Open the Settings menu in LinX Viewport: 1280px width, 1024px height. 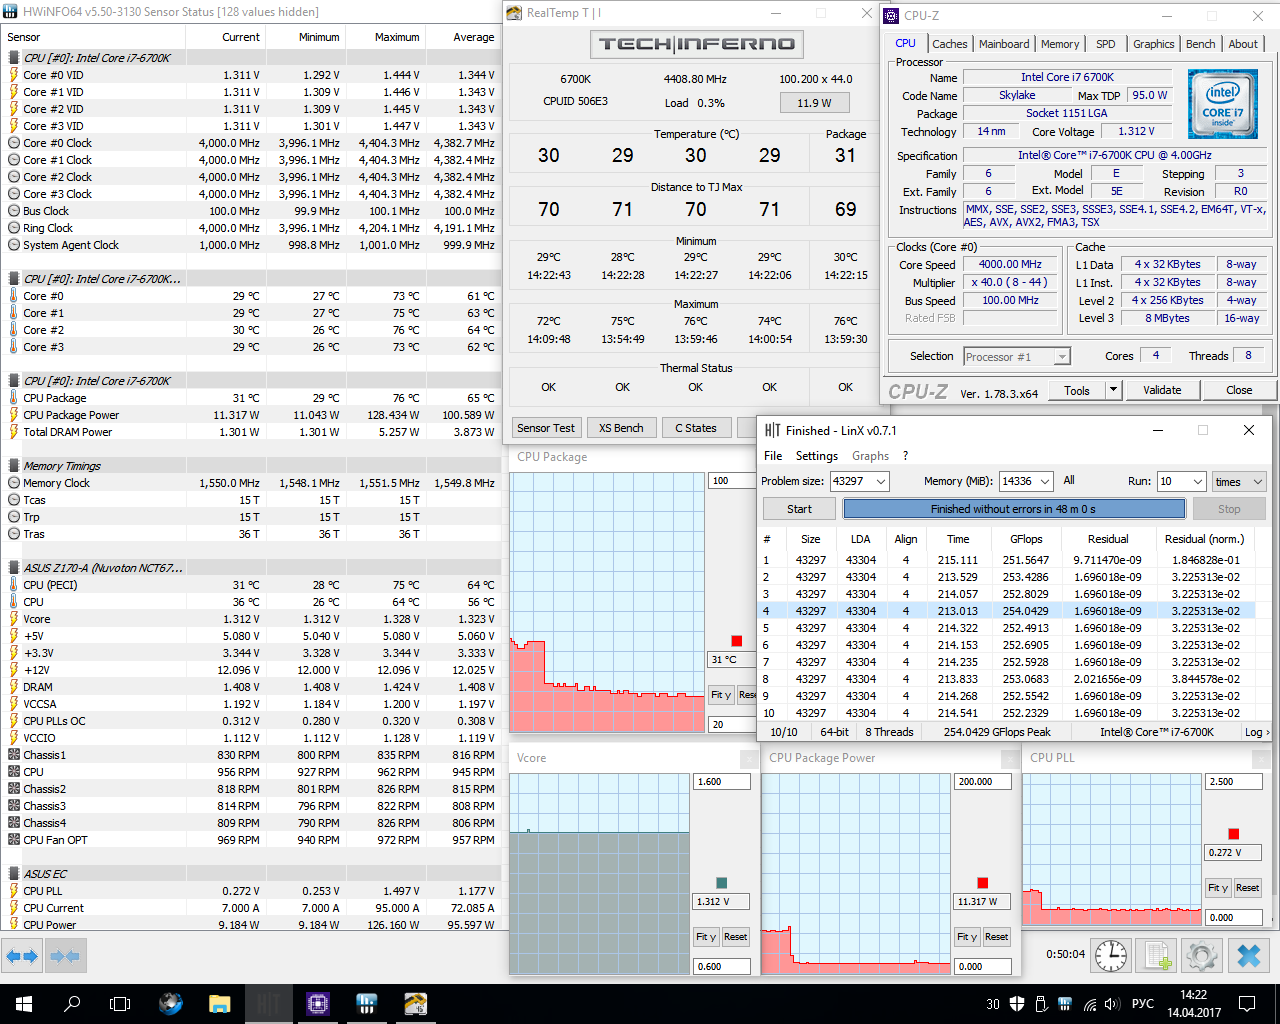(x=817, y=456)
